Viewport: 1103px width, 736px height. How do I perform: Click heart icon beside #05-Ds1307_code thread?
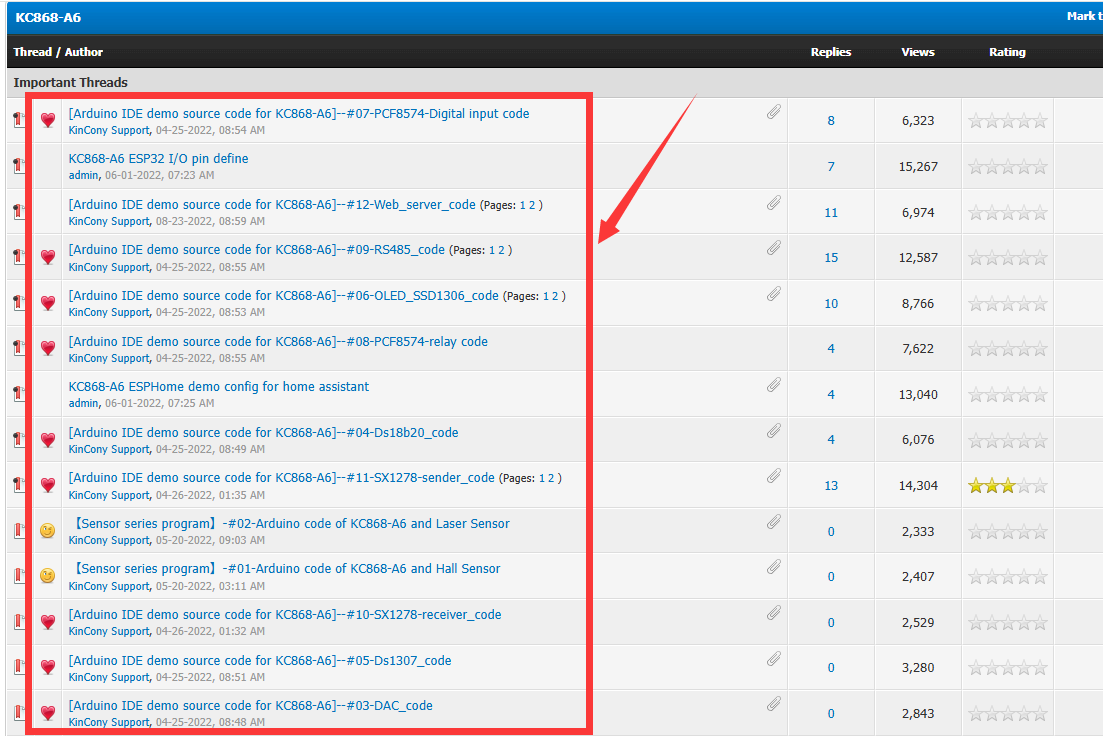click(47, 667)
